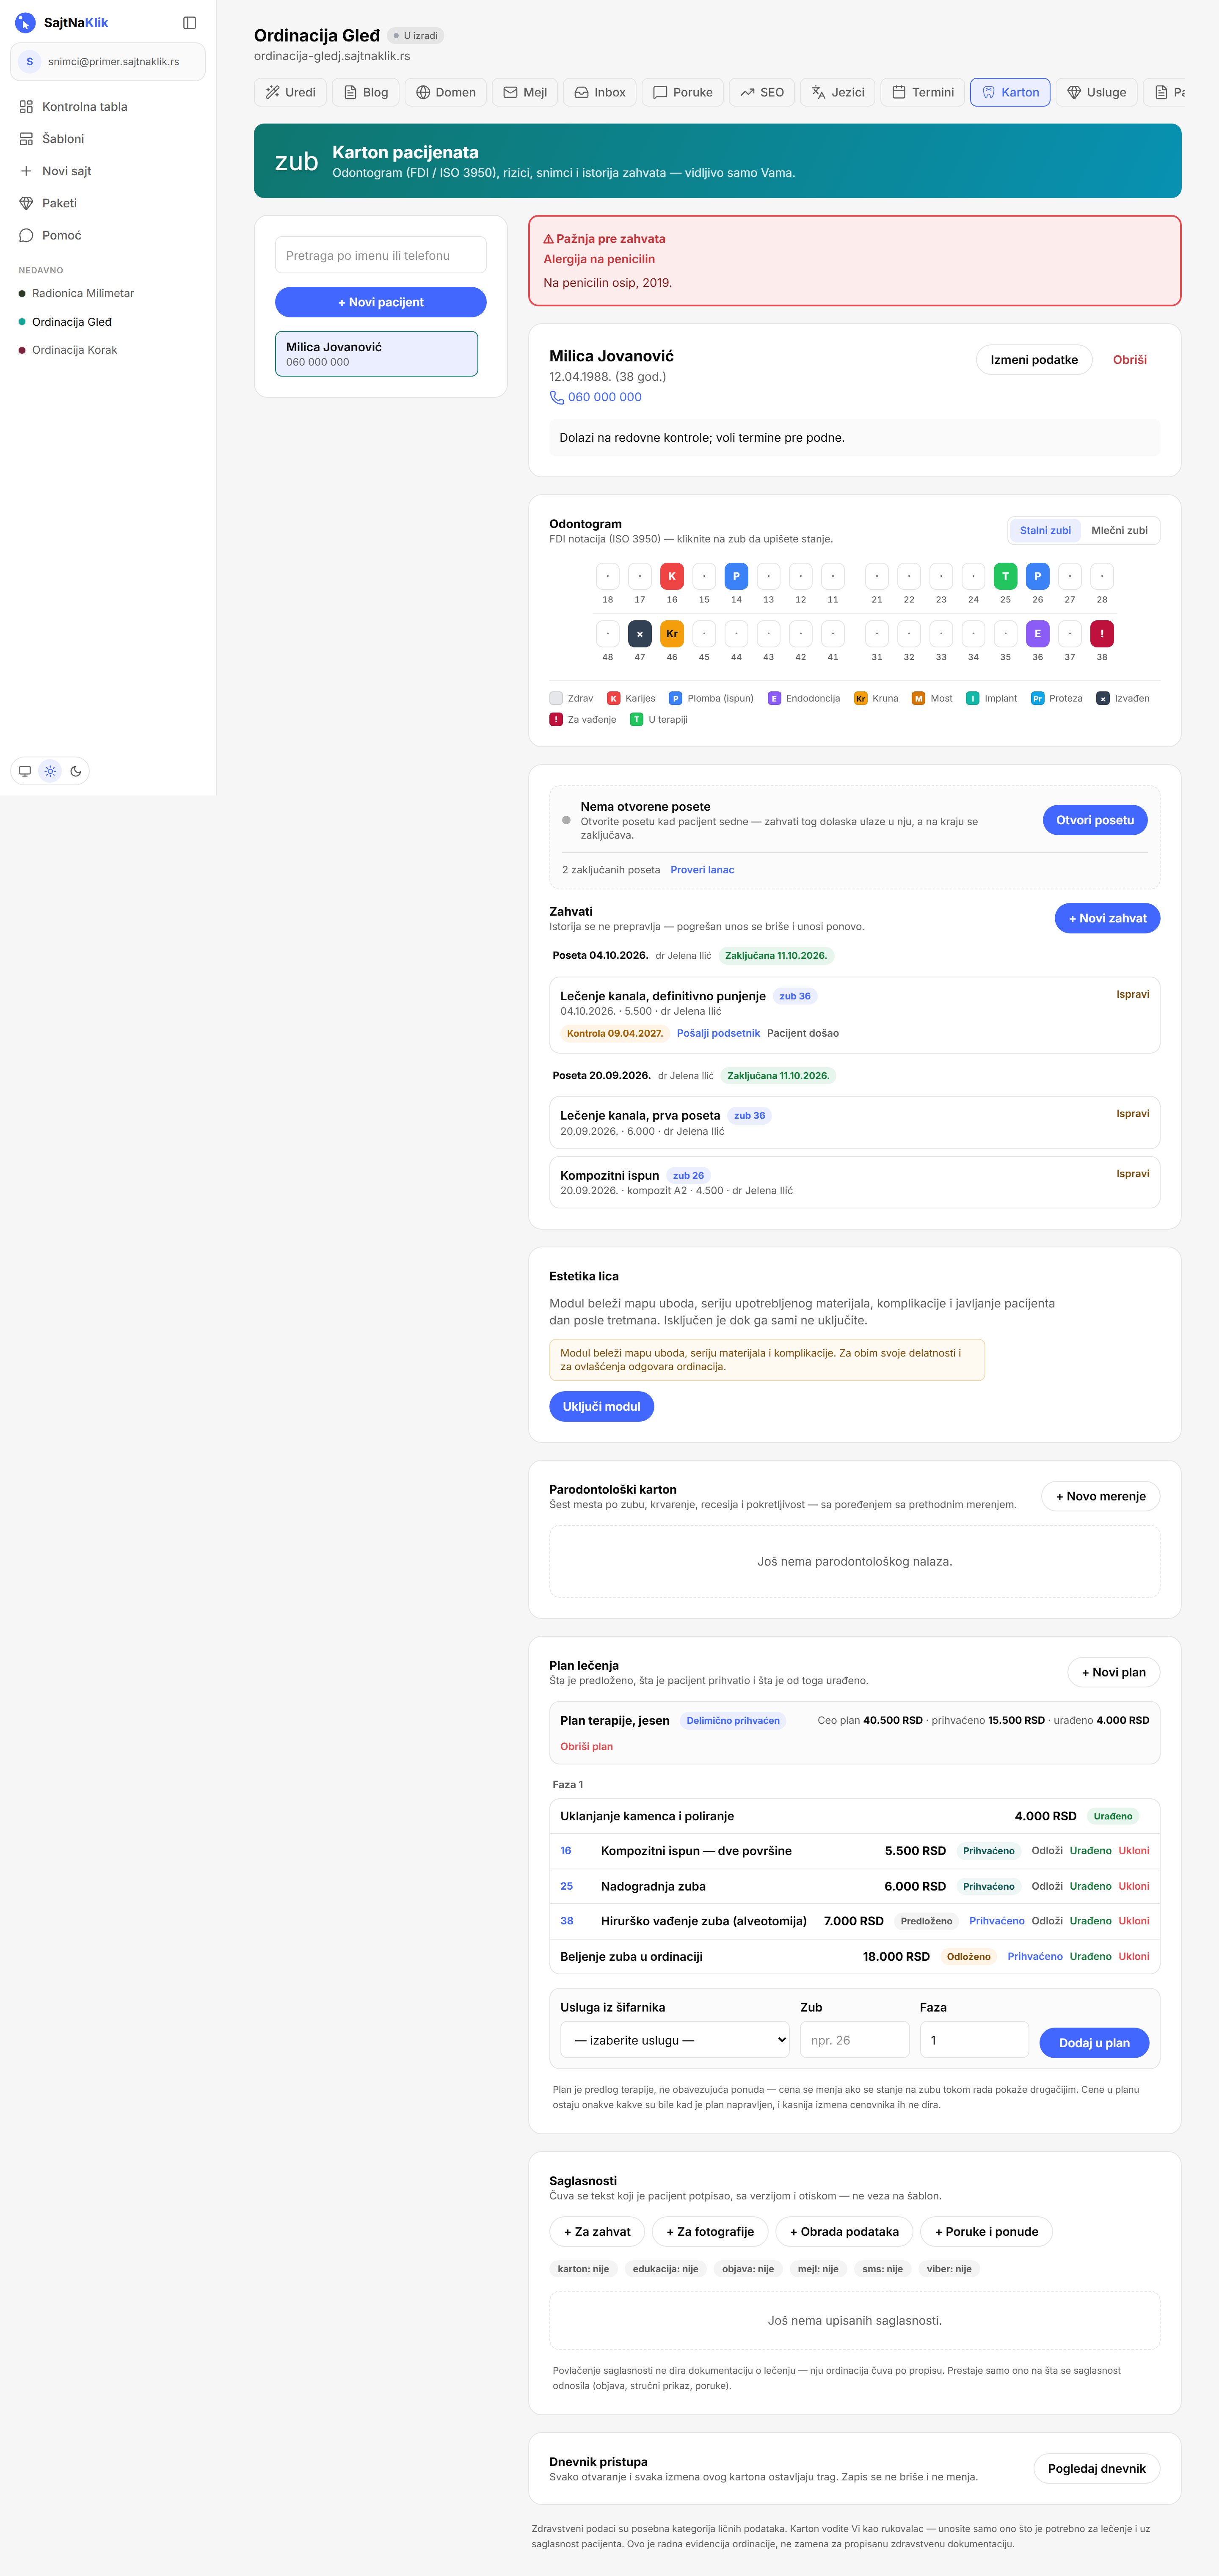Click Proveri lanac link

point(702,870)
